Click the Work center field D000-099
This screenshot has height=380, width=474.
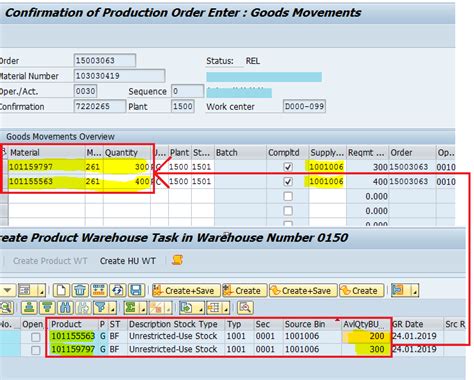304,106
